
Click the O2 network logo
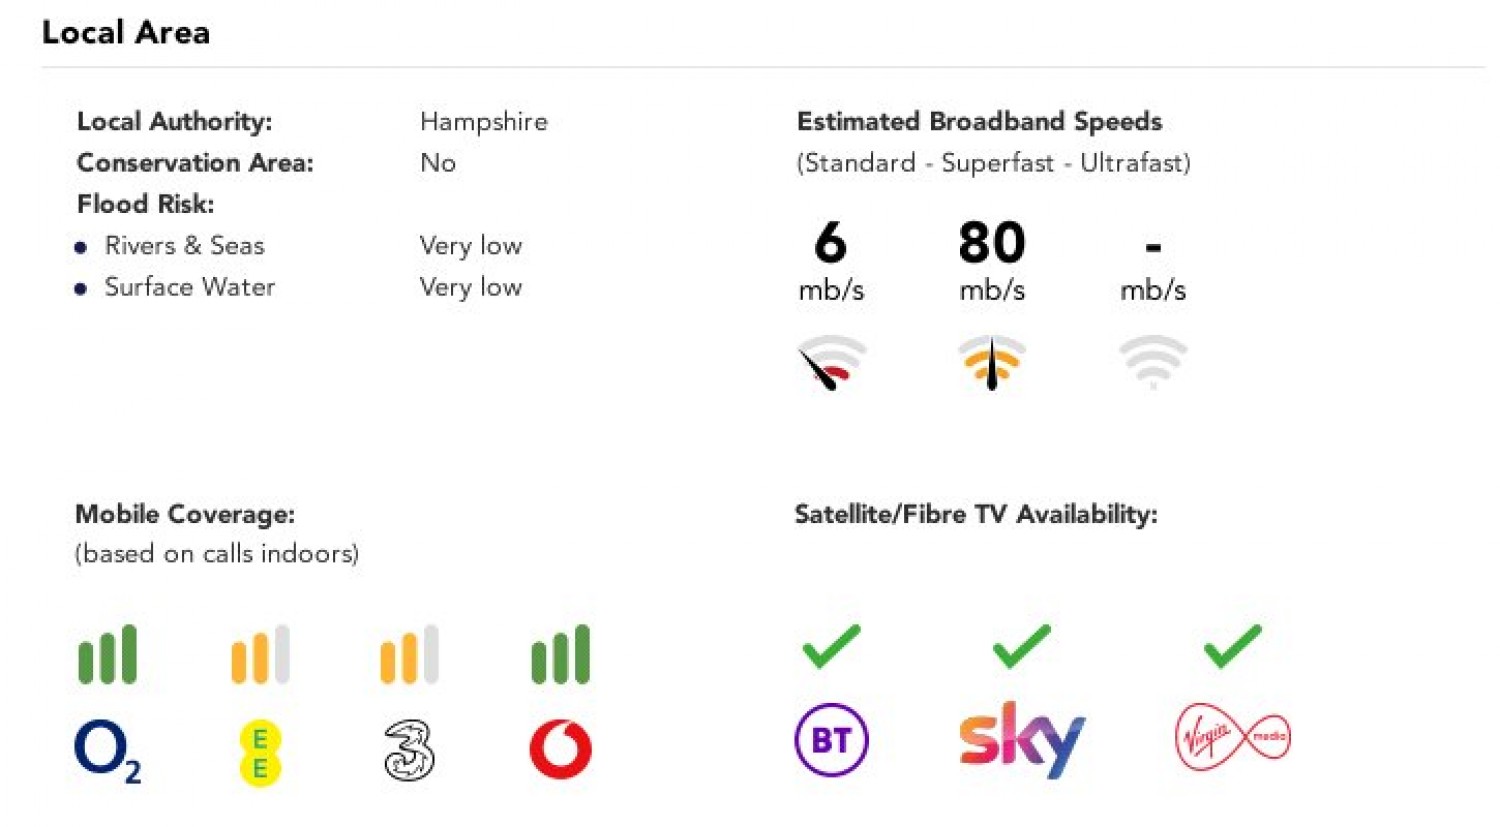click(106, 752)
